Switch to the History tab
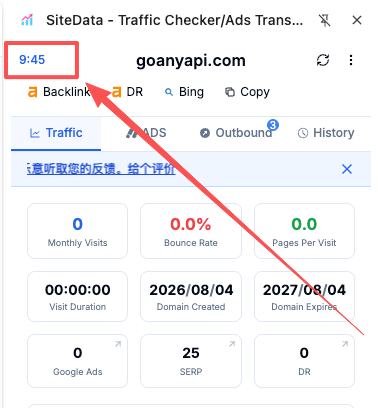378x408 pixels. pos(326,133)
